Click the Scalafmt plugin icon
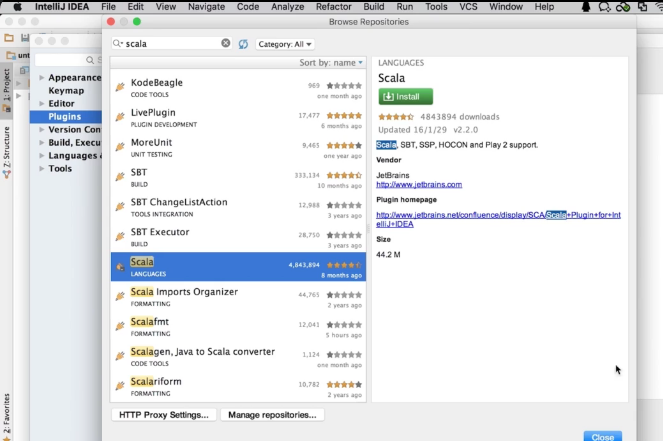 pyautogui.click(x=120, y=326)
